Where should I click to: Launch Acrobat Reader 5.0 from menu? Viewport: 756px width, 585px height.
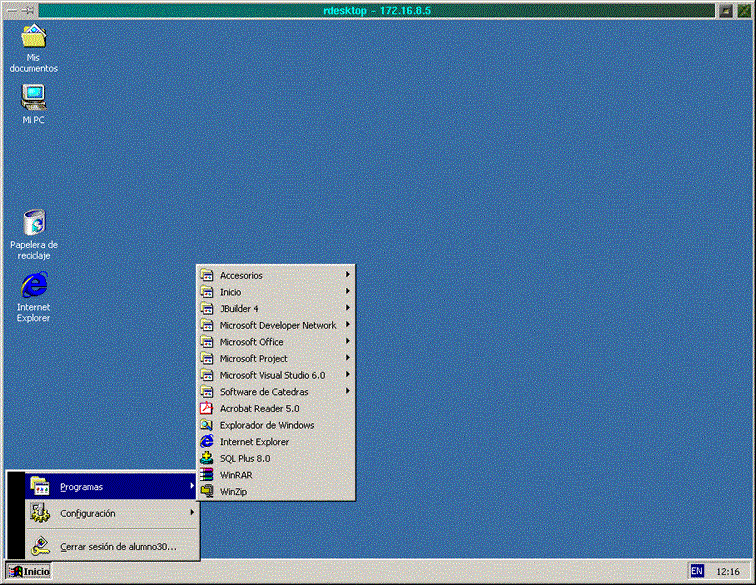tap(276, 408)
